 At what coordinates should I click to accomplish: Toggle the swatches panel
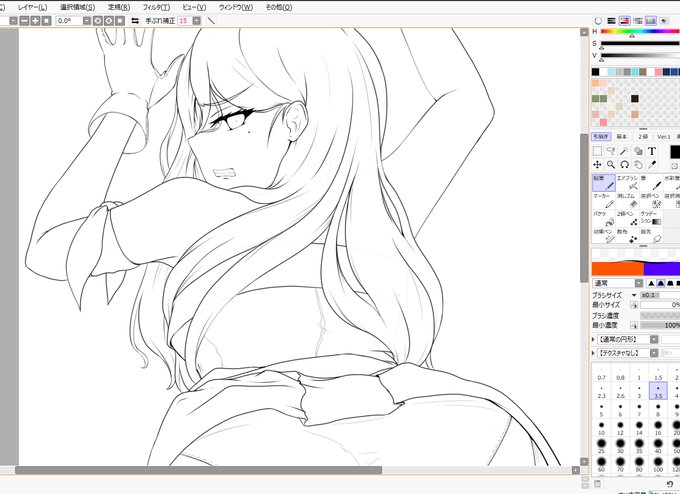[651, 20]
